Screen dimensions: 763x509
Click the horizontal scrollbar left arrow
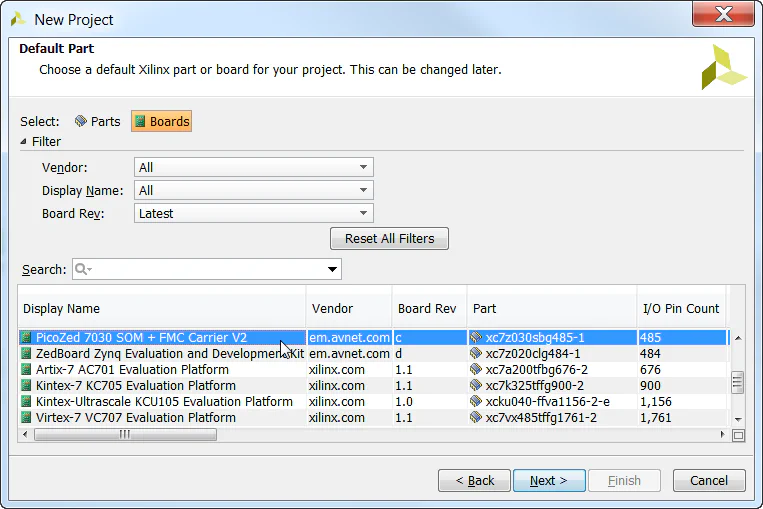(25, 435)
